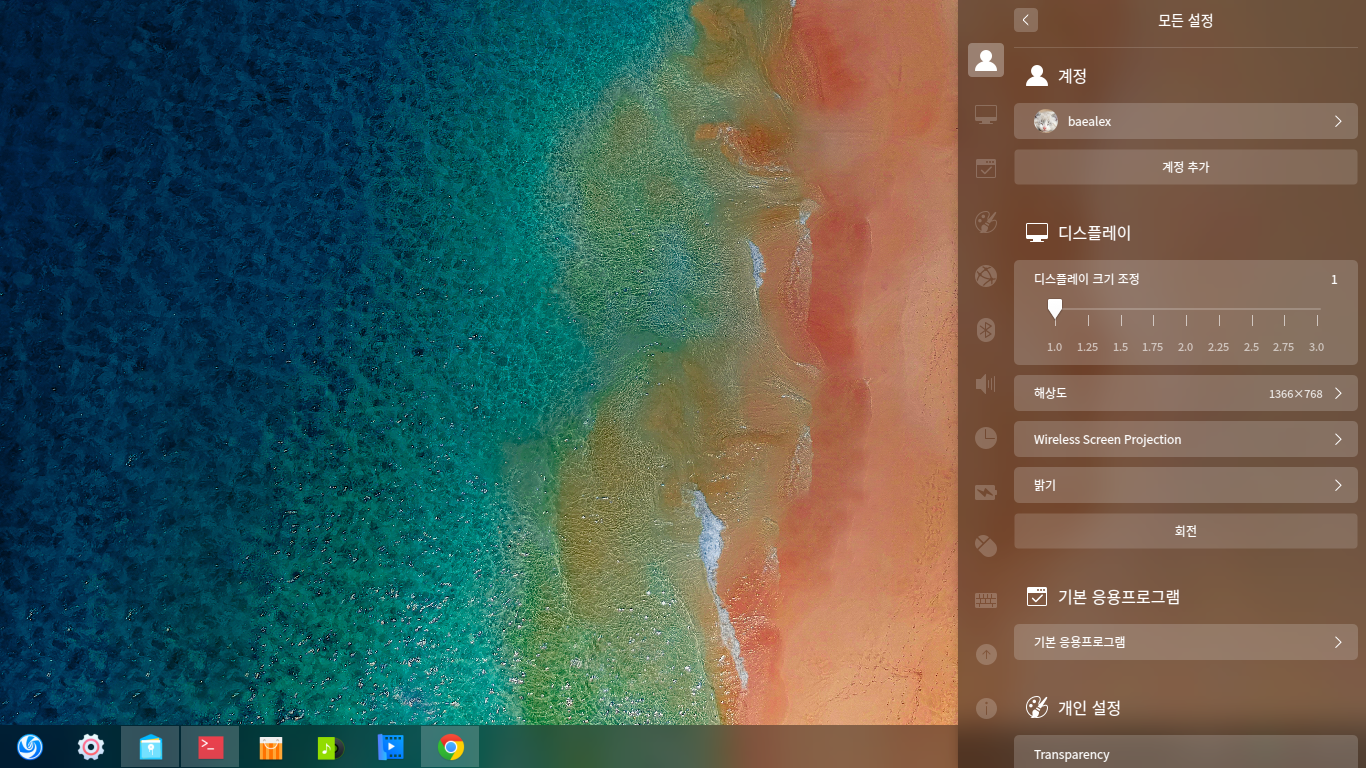The width and height of the screenshot is (1366, 768).
Task: Select the Mouse settings sidebar icon
Action: [x=986, y=546]
